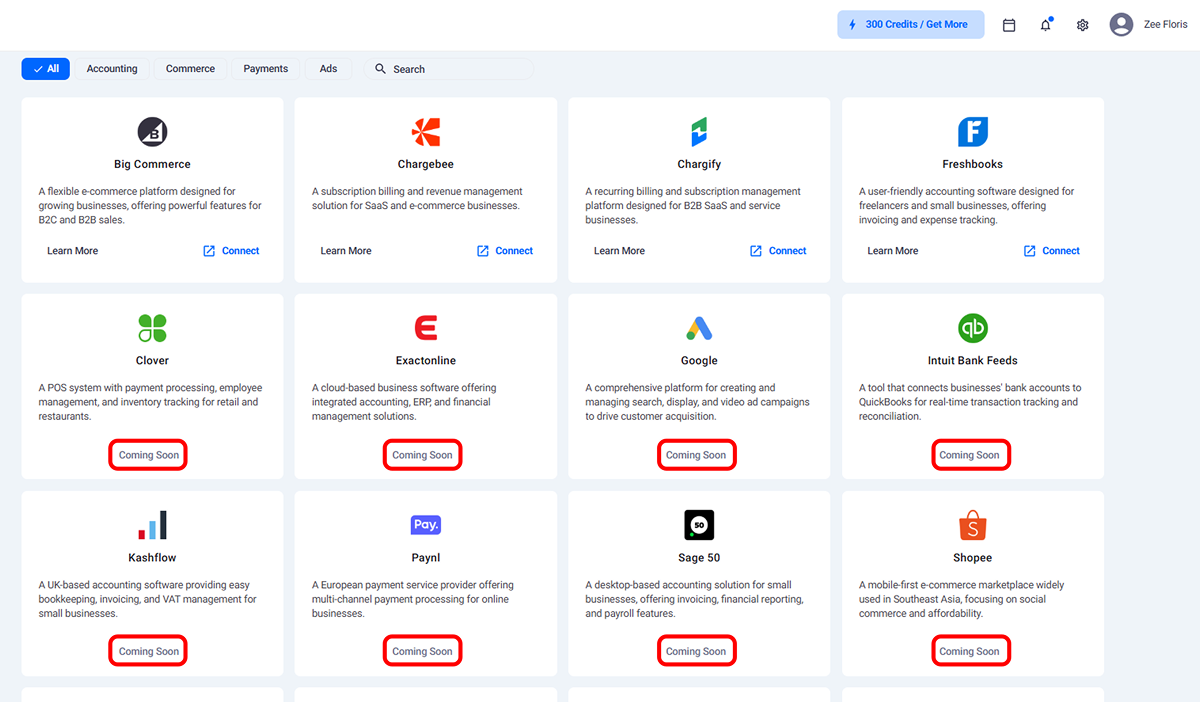Image resolution: width=1200 pixels, height=702 pixels.
Task: Click the Big Commerce logo icon
Action: (152, 132)
